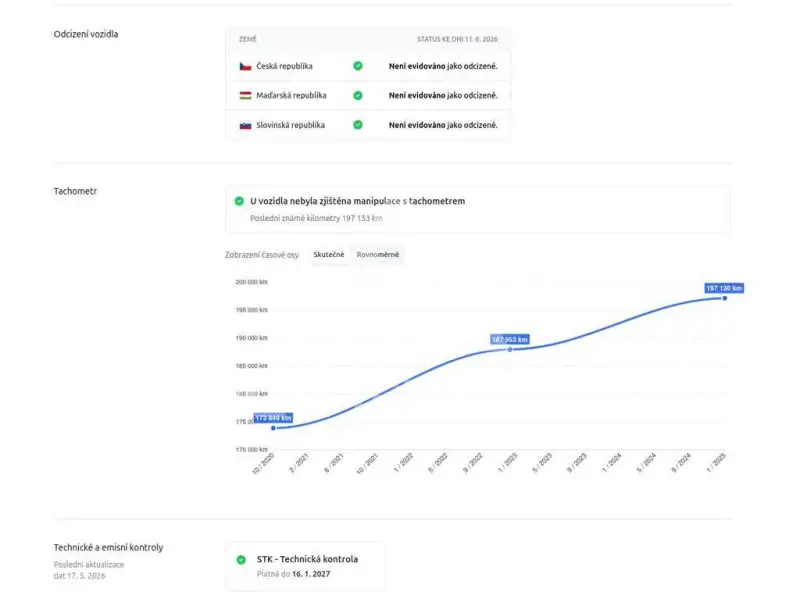Click the Zobrazení časové osy label
Screen dimensions: 800x599
click(x=262, y=255)
